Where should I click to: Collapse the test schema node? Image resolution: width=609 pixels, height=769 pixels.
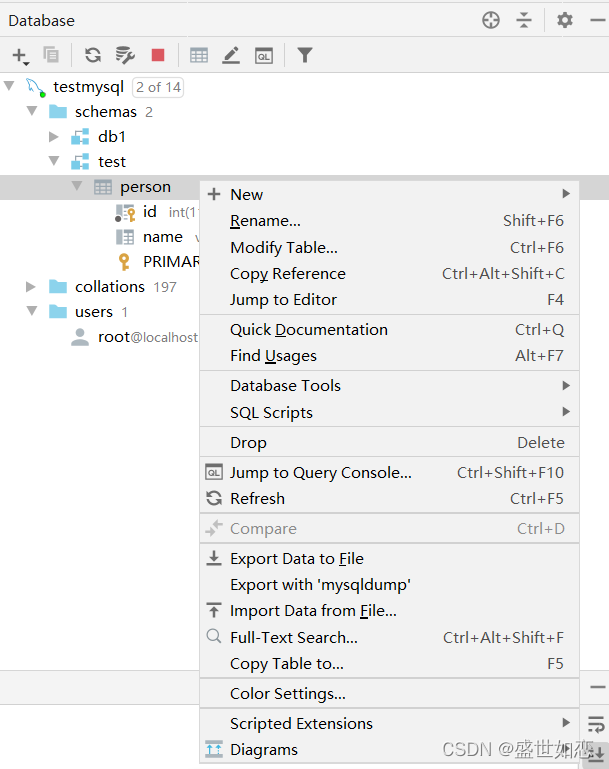click(54, 161)
